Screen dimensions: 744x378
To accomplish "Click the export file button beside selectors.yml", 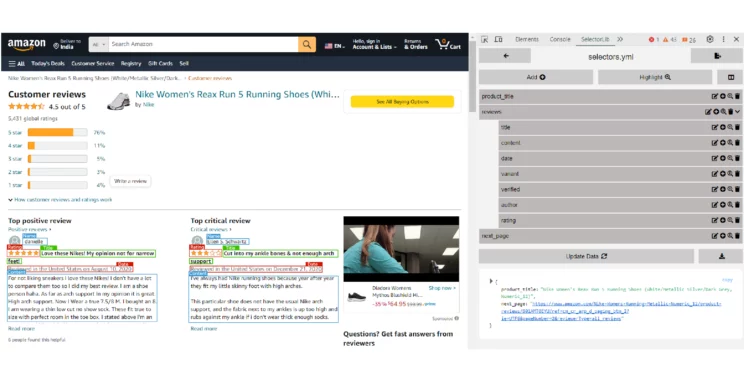I will (x=717, y=56).
